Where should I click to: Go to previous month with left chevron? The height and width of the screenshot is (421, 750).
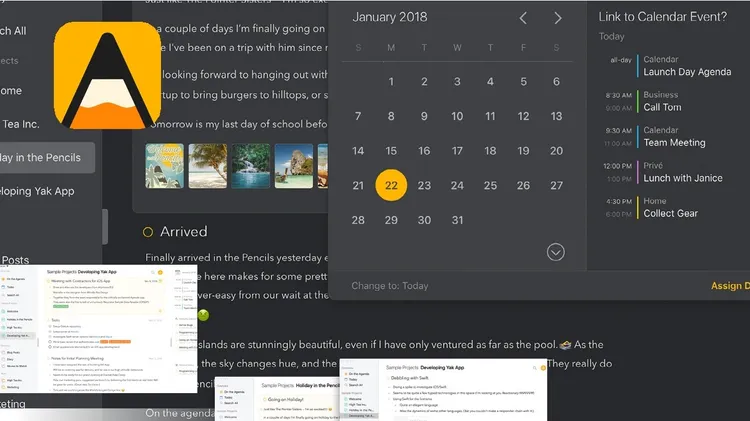tap(523, 18)
